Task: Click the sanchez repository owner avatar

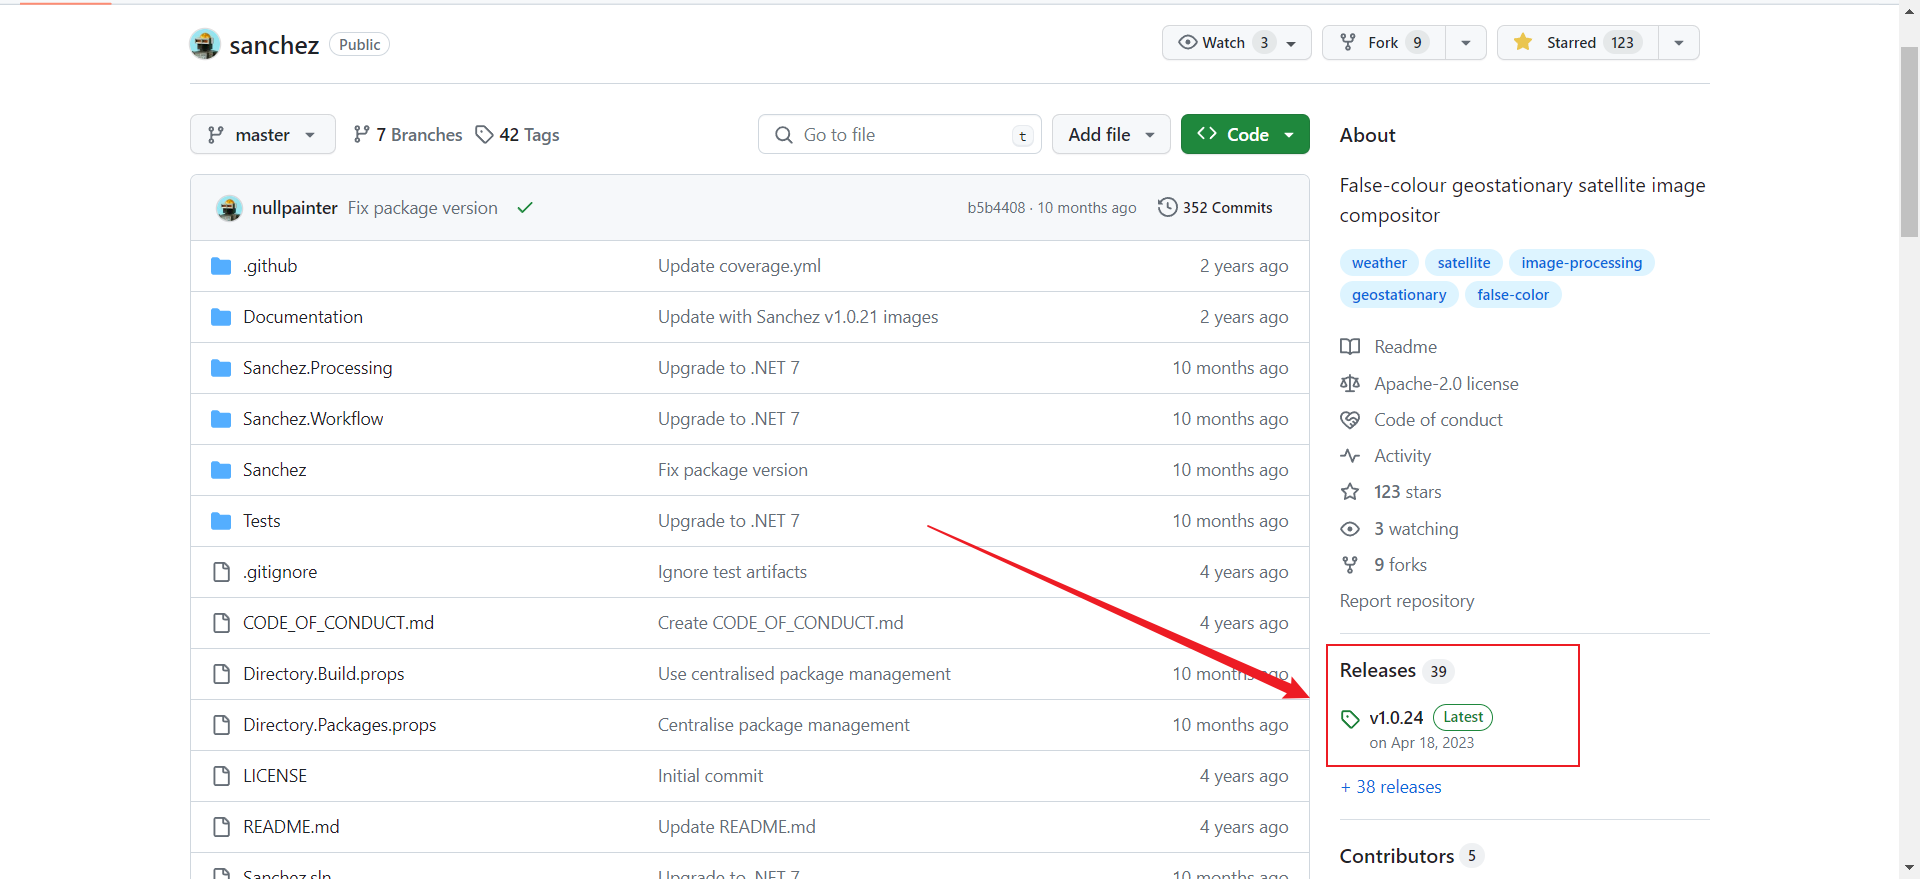Action: (205, 44)
